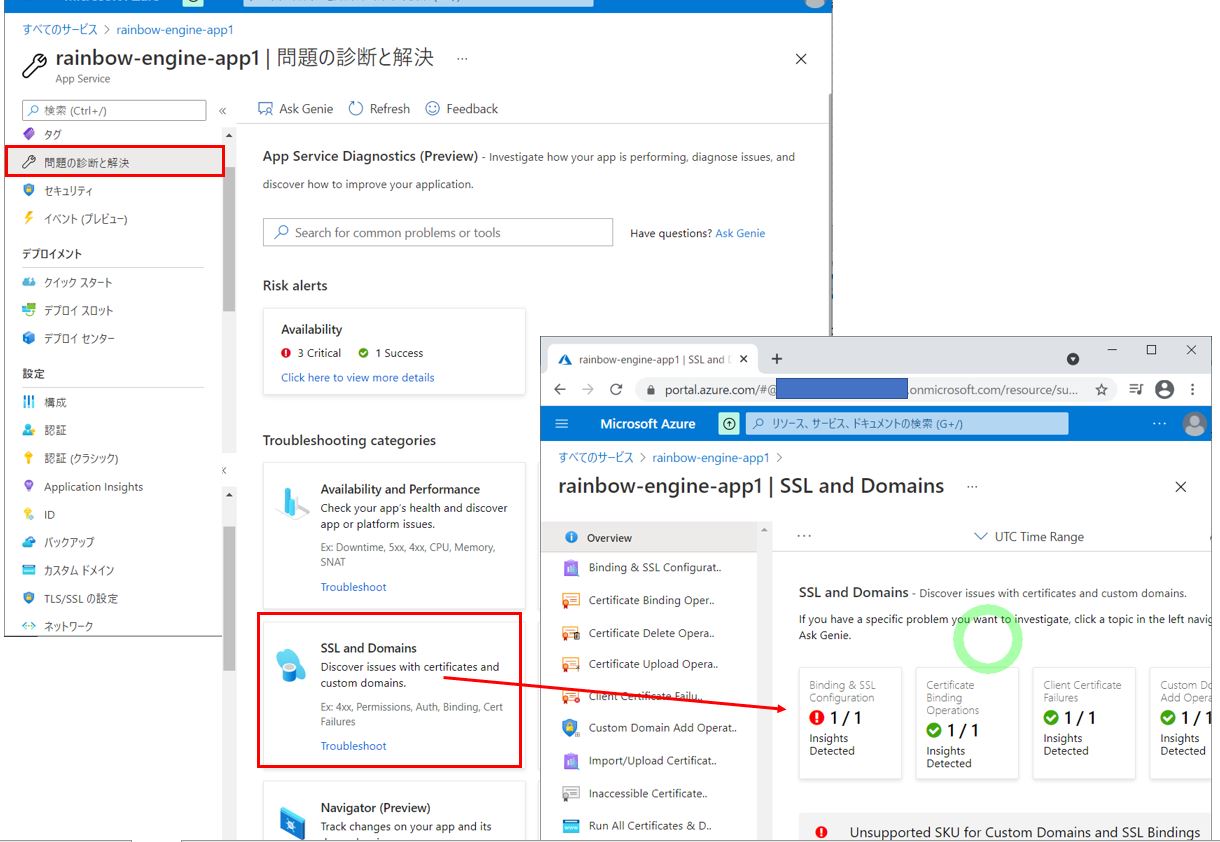Click Troubleshoot under Availability and Performance
Screen dimensions: 1220x842
click(x=353, y=587)
